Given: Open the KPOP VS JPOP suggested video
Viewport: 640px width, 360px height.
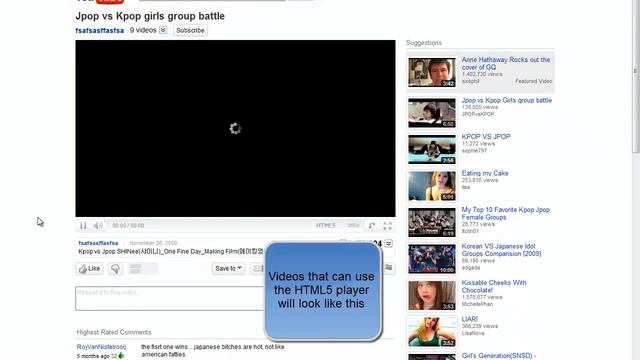Looking at the screenshot, I should coord(486,137).
